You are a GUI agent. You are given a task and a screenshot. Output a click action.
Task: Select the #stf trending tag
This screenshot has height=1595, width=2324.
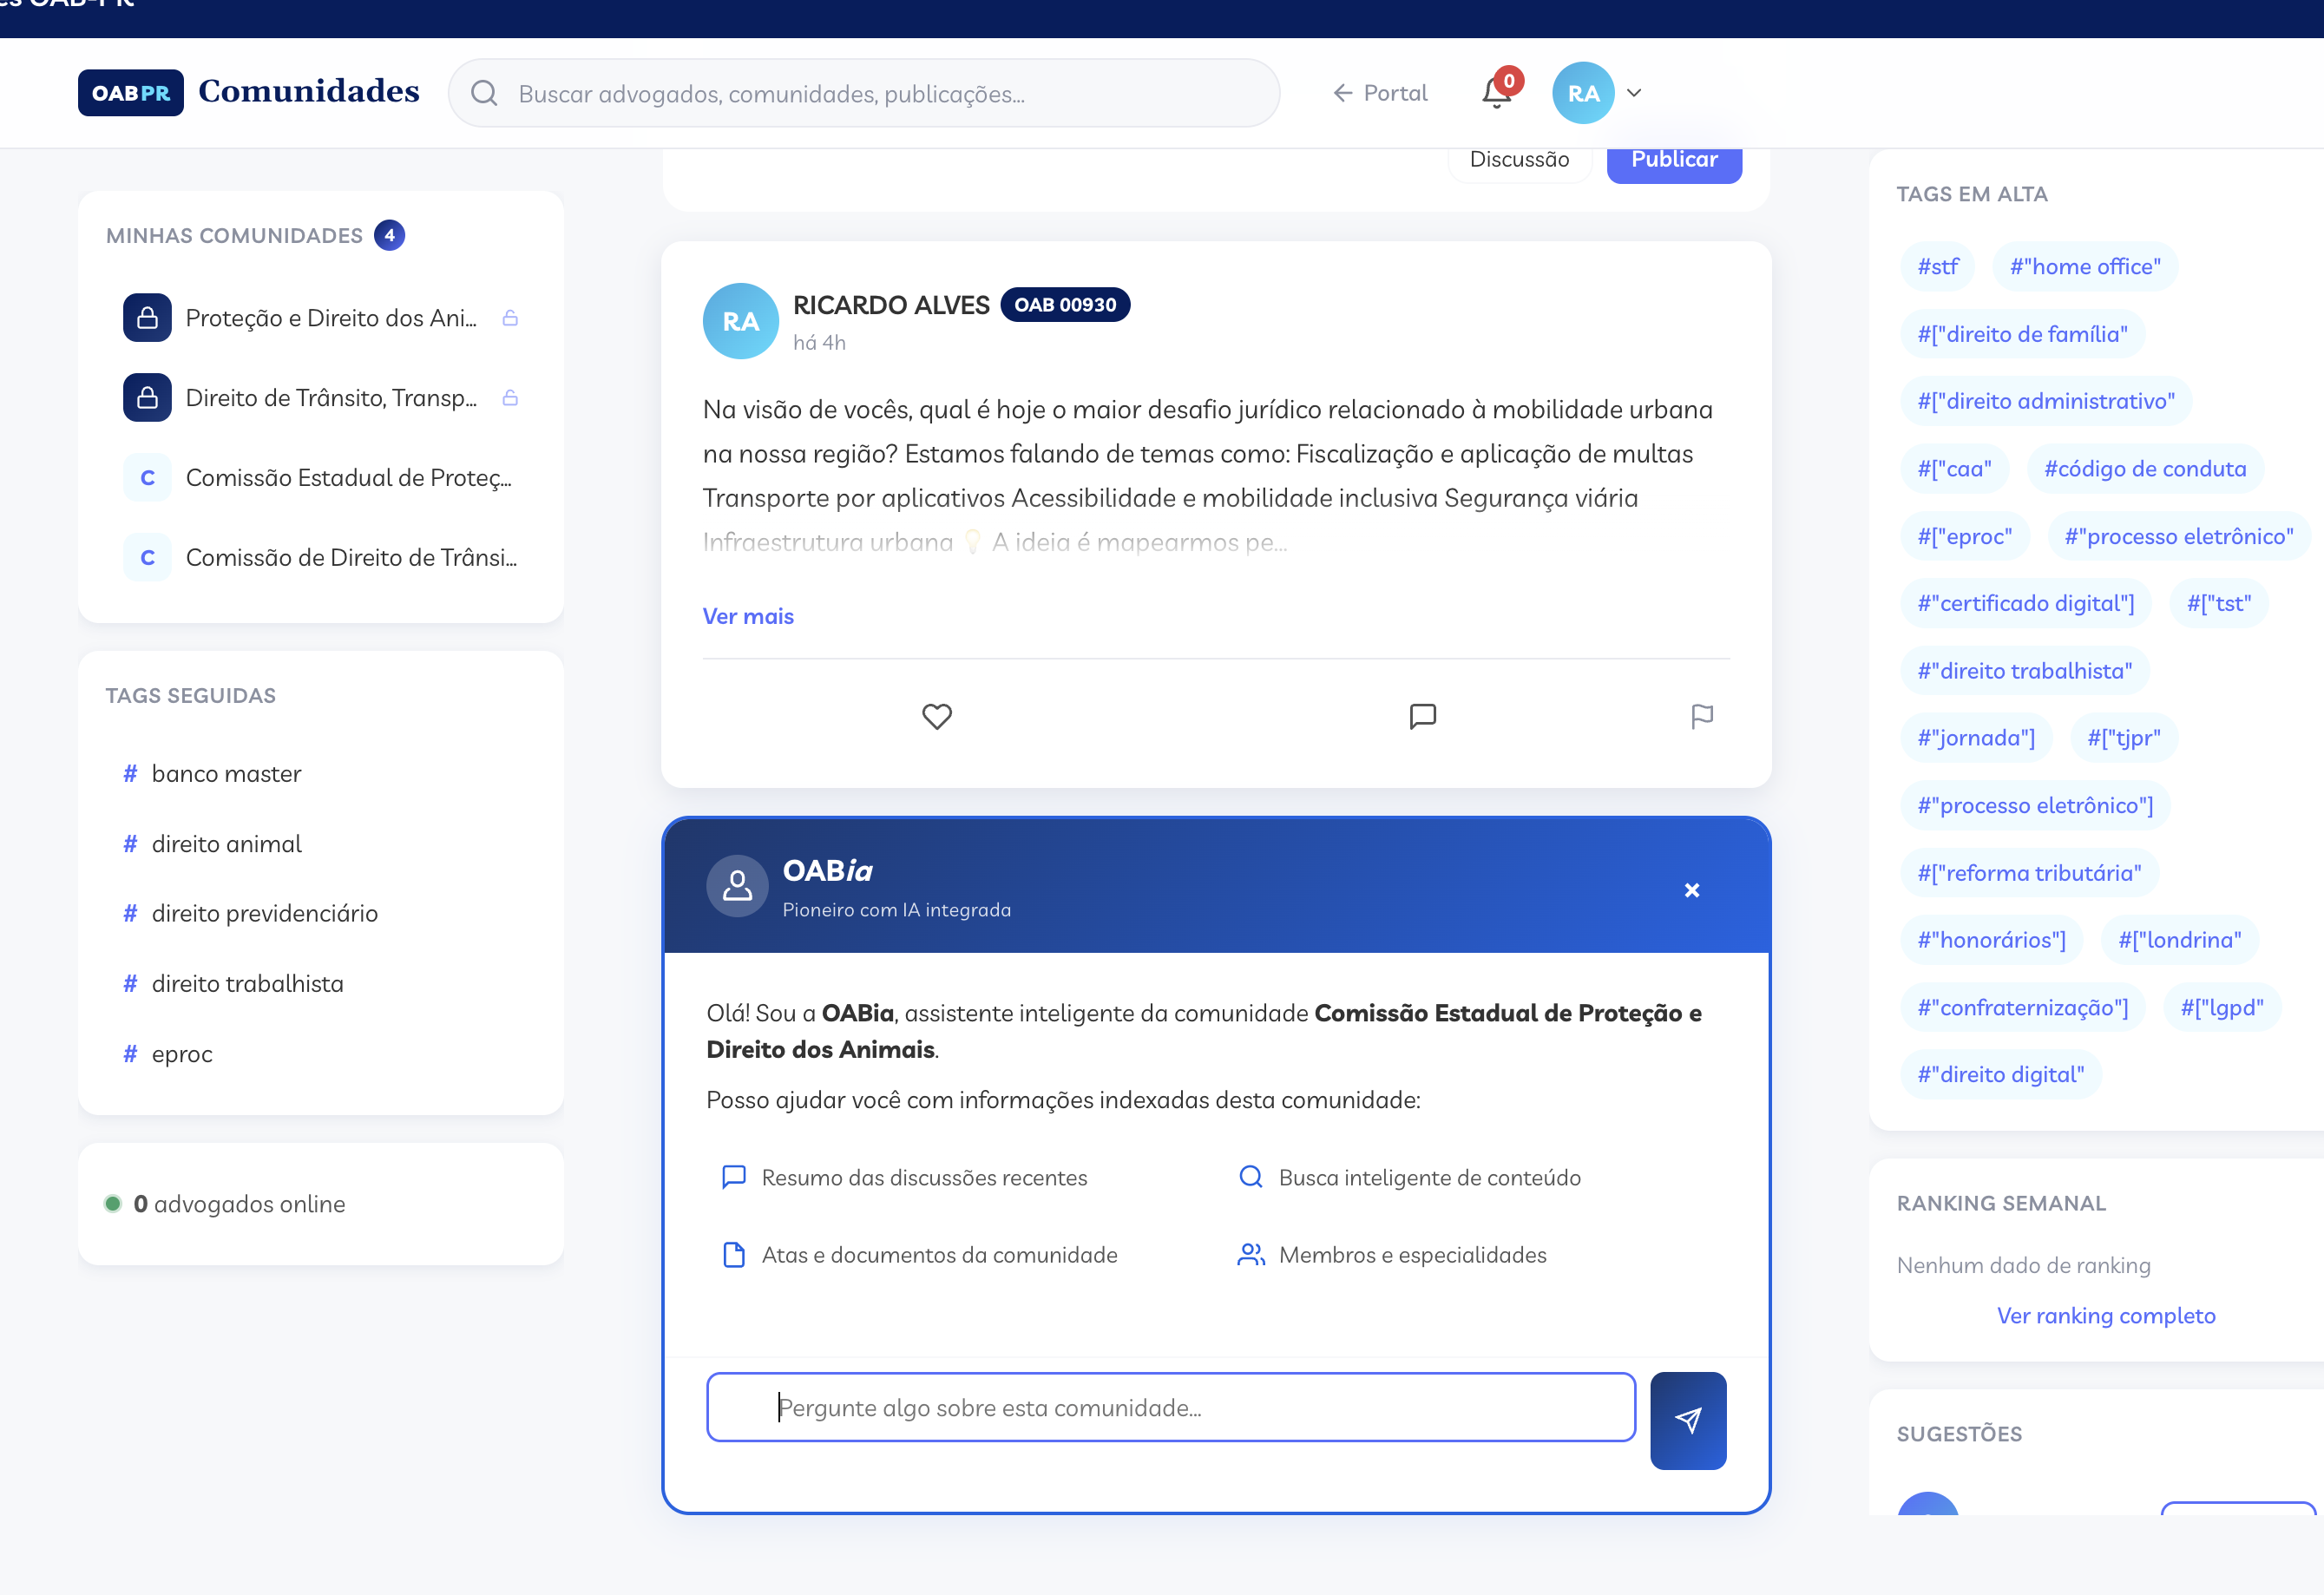tap(1936, 267)
